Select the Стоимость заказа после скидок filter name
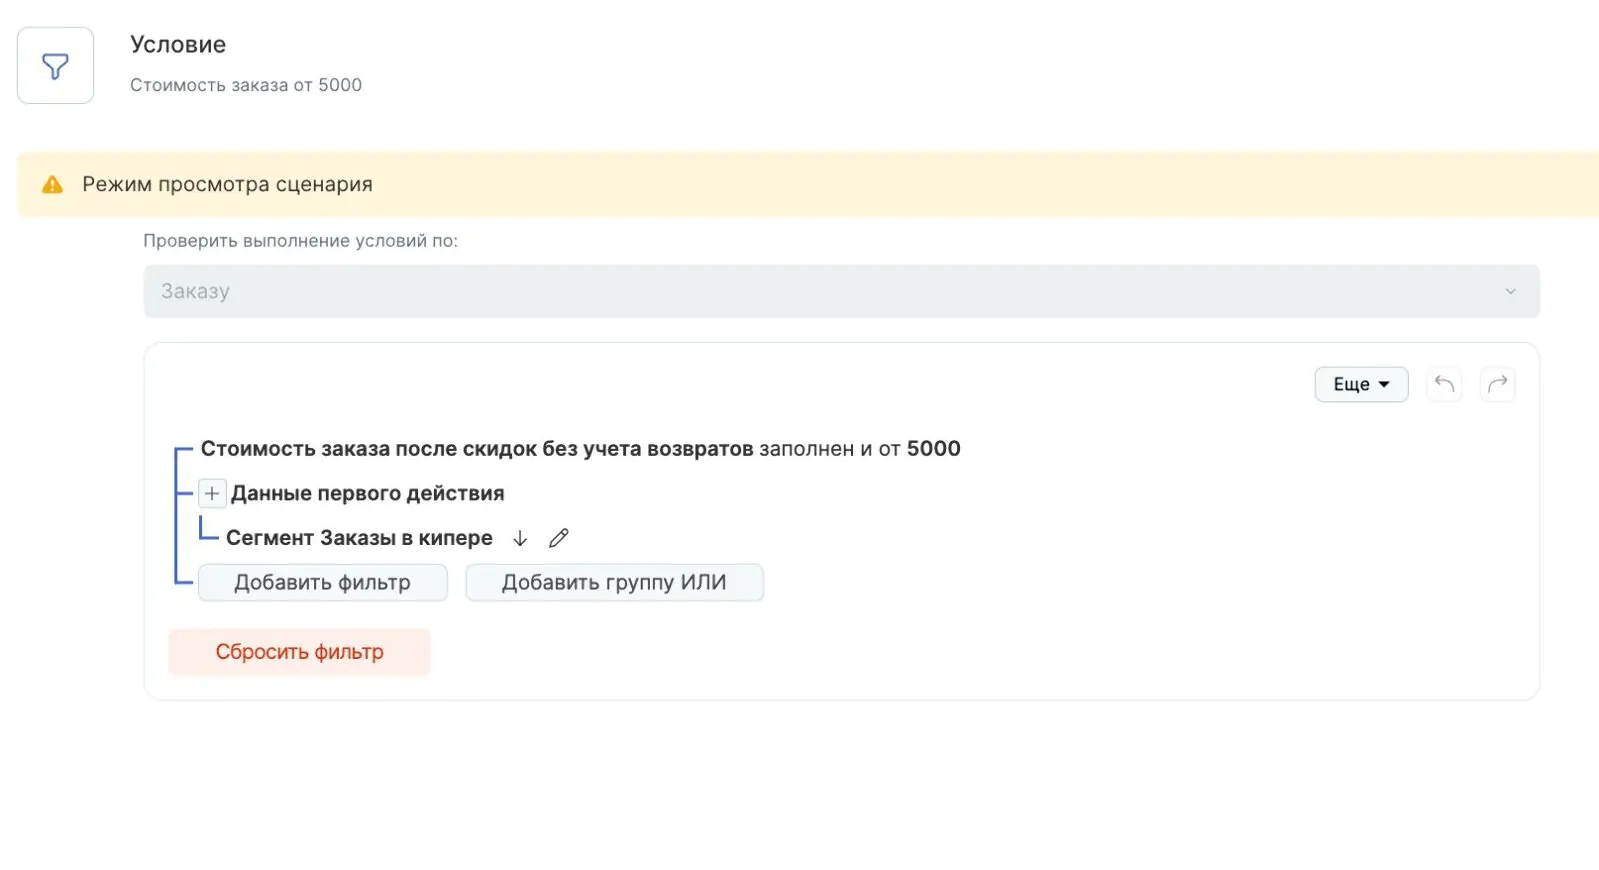Viewport: 1599px width, 870px height. [477, 449]
